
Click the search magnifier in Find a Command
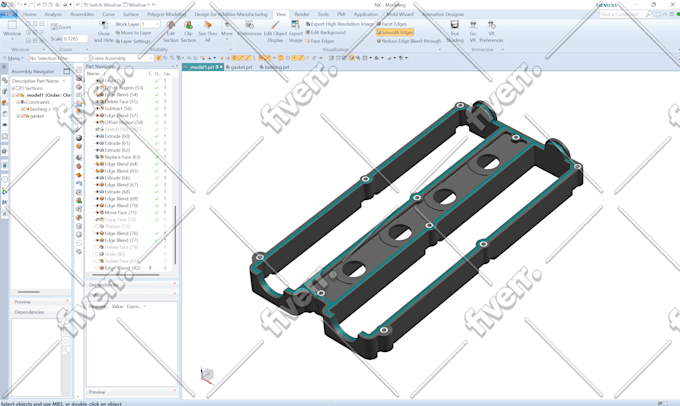(x=648, y=14)
